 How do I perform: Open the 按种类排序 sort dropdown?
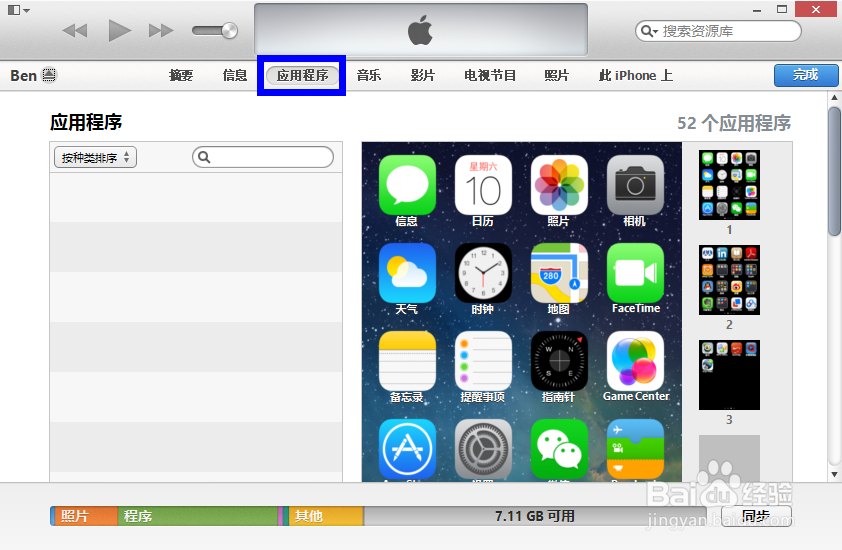95,157
